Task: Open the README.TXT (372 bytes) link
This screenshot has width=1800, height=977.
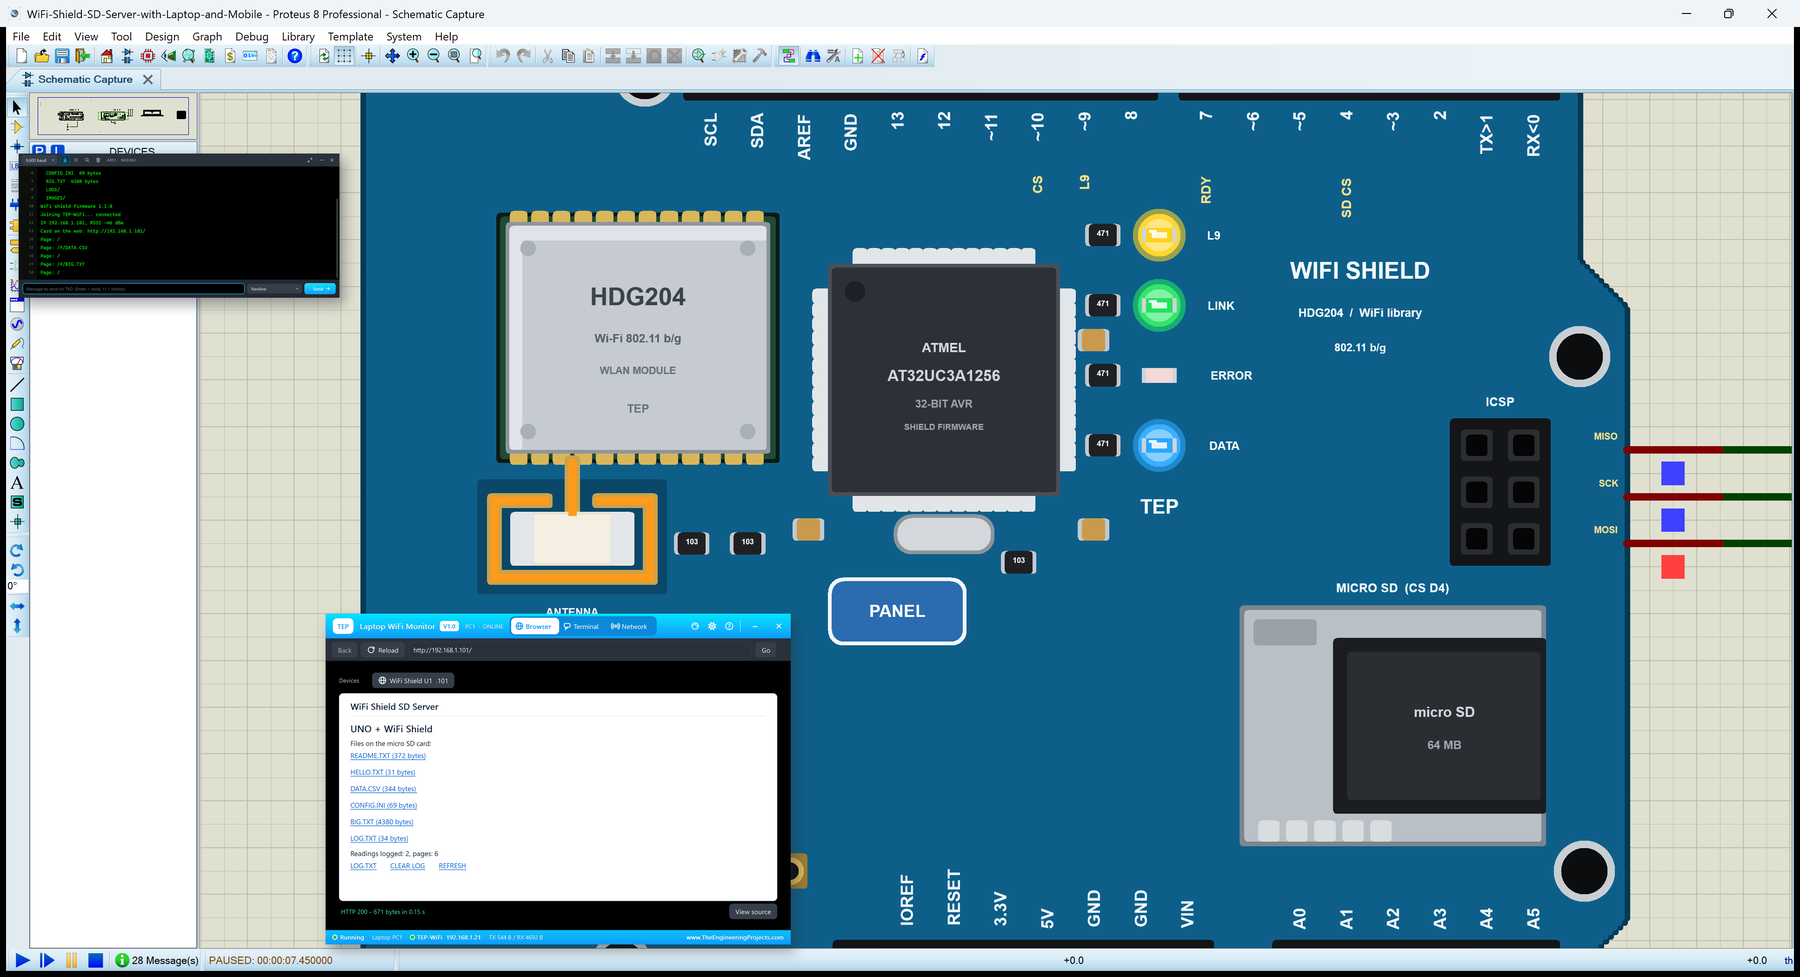Action: click(388, 756)
